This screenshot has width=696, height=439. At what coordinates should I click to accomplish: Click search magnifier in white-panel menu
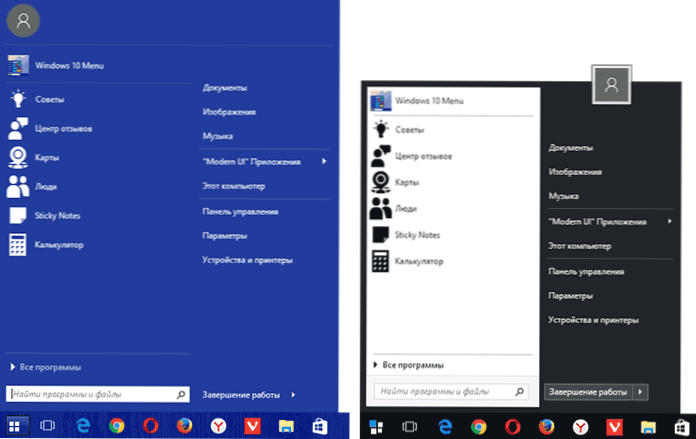pos(519,392)
